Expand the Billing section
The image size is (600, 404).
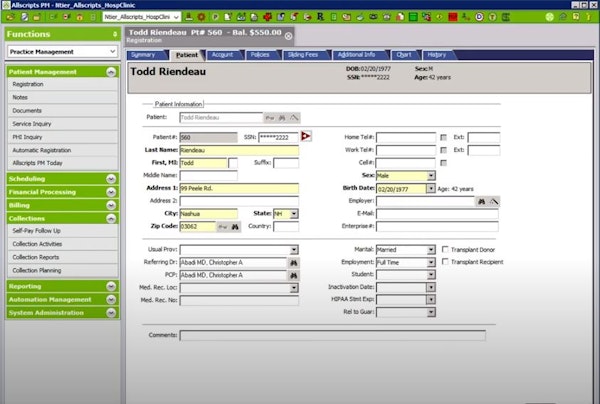point(111,205)
